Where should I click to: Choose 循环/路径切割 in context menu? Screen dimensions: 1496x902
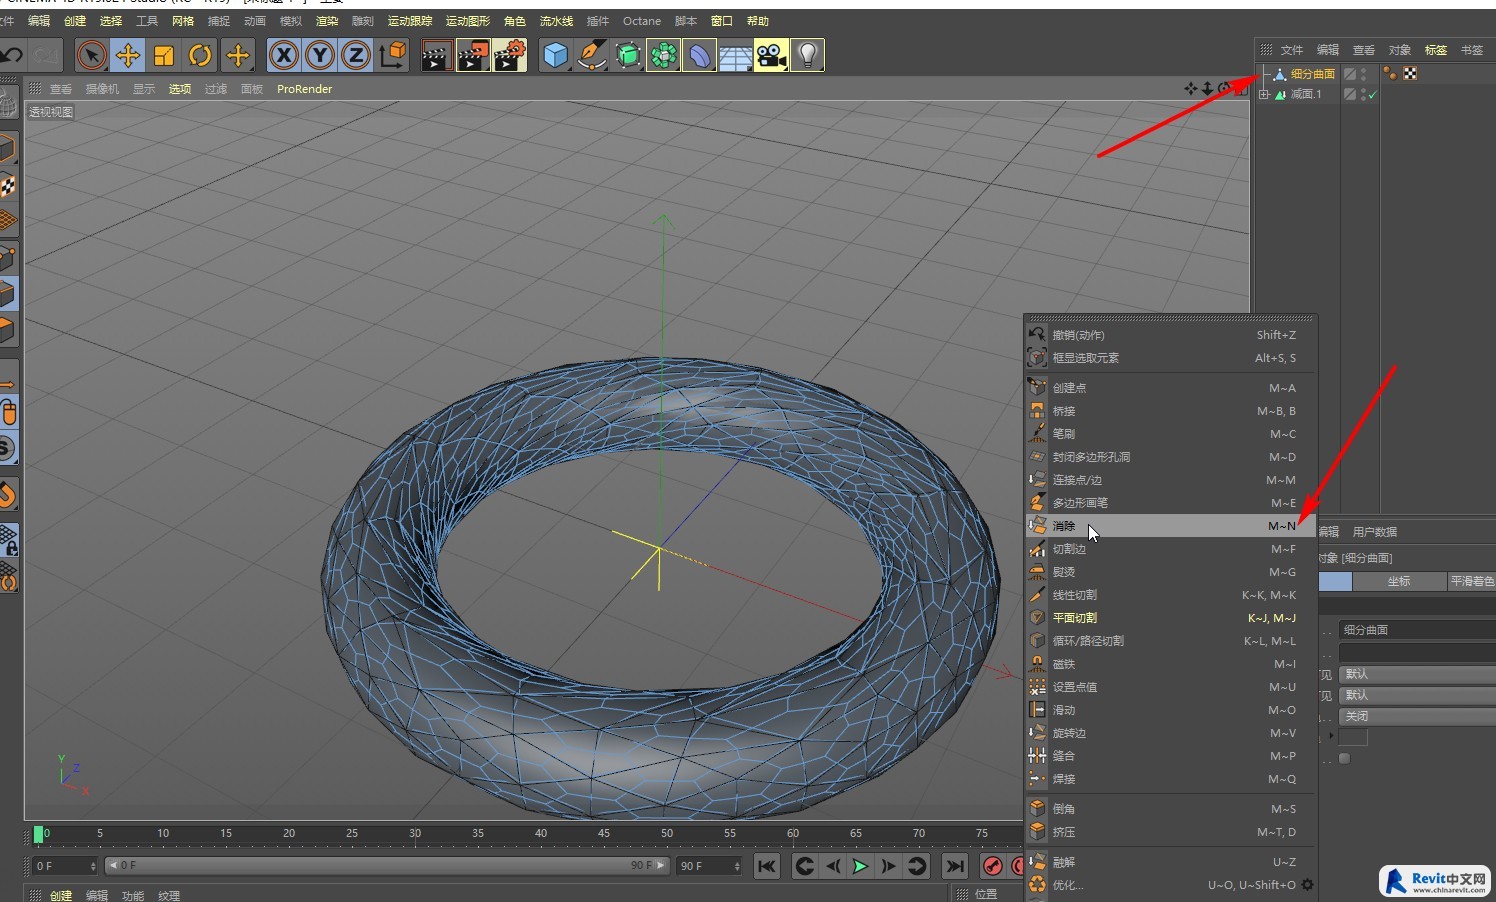click(1170, 641)
